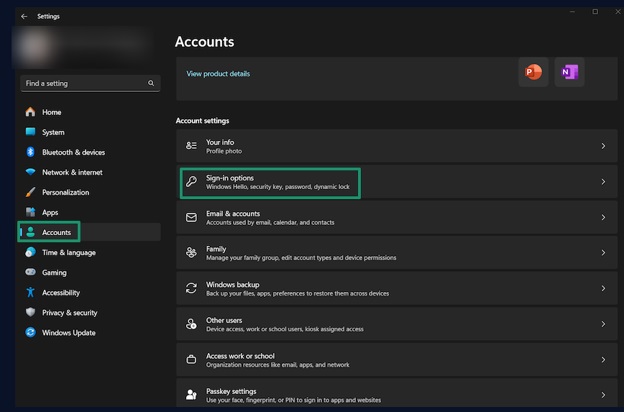This screenshot has height=412, width=624.
Task: Click the Your info profile icon
Action: coord(191,146)
